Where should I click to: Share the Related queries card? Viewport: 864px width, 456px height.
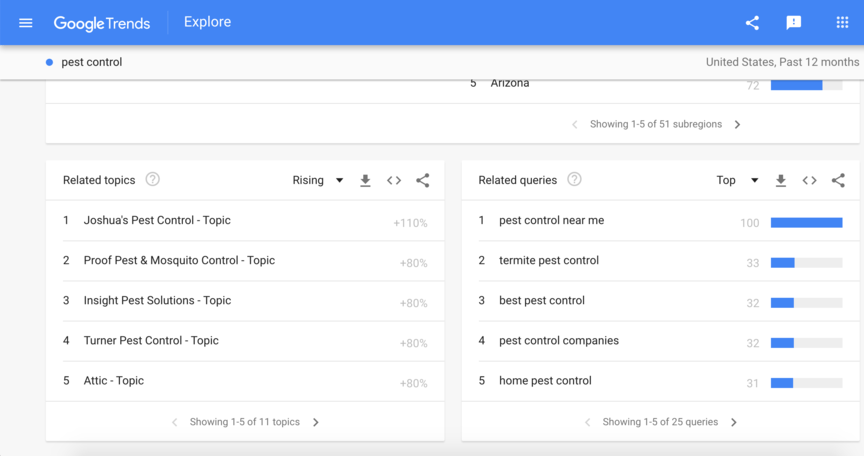point(838,181)
